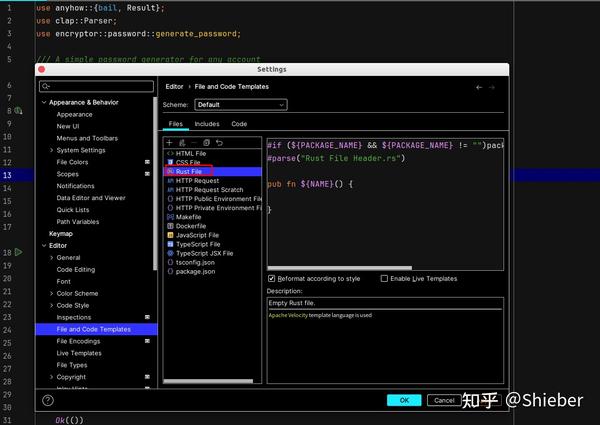
Task: Select HTTP Public Environment File template
Action: tap(213, 199)
